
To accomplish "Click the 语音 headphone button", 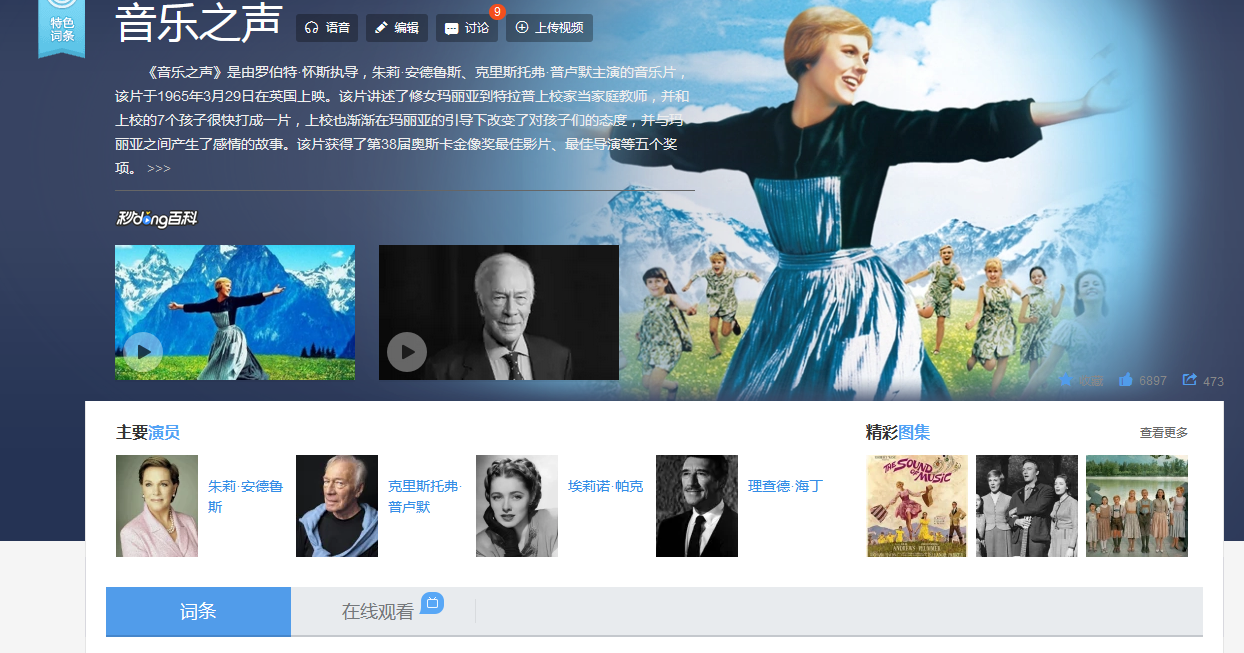I will click(x=327, y=28).
